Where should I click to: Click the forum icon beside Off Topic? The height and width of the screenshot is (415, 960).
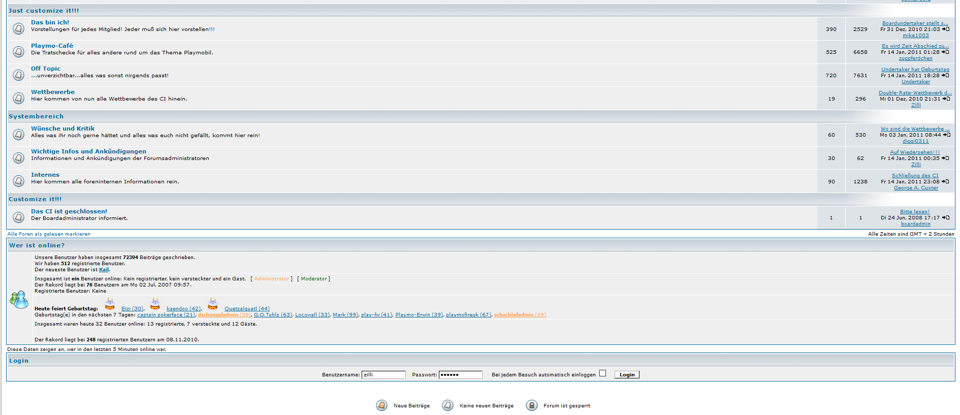(x=18, y=75)
